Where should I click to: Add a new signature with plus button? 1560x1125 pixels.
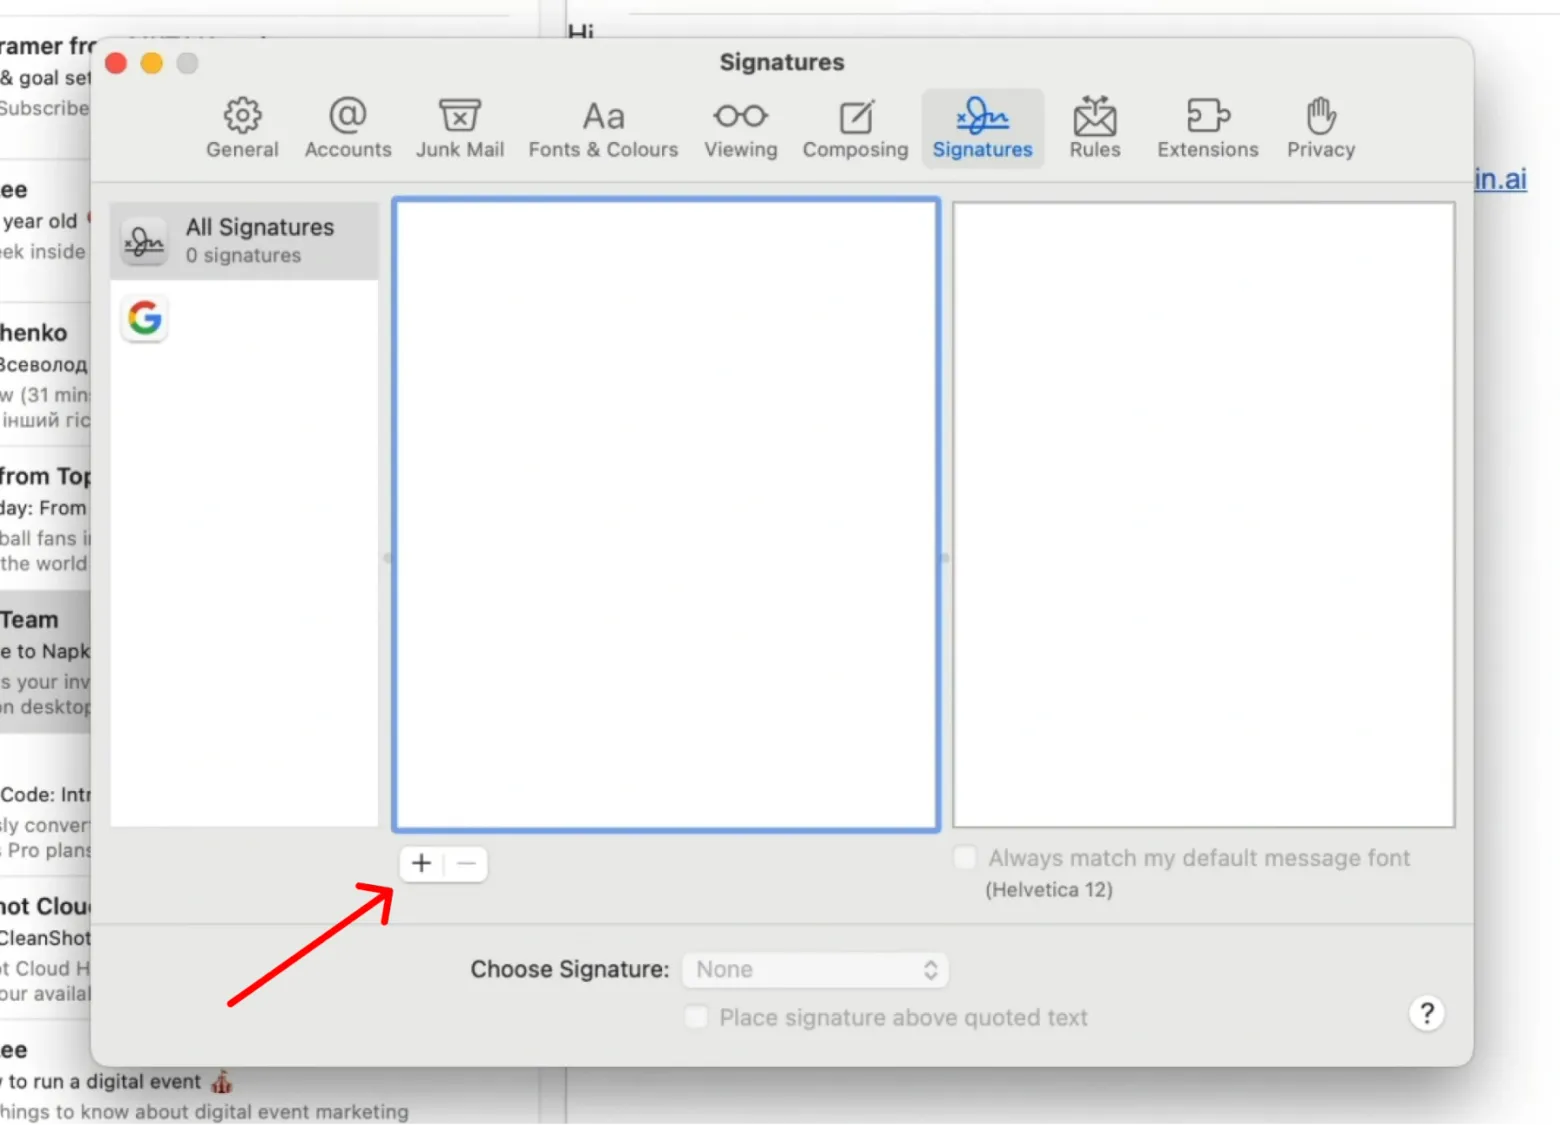pos(421,864)
